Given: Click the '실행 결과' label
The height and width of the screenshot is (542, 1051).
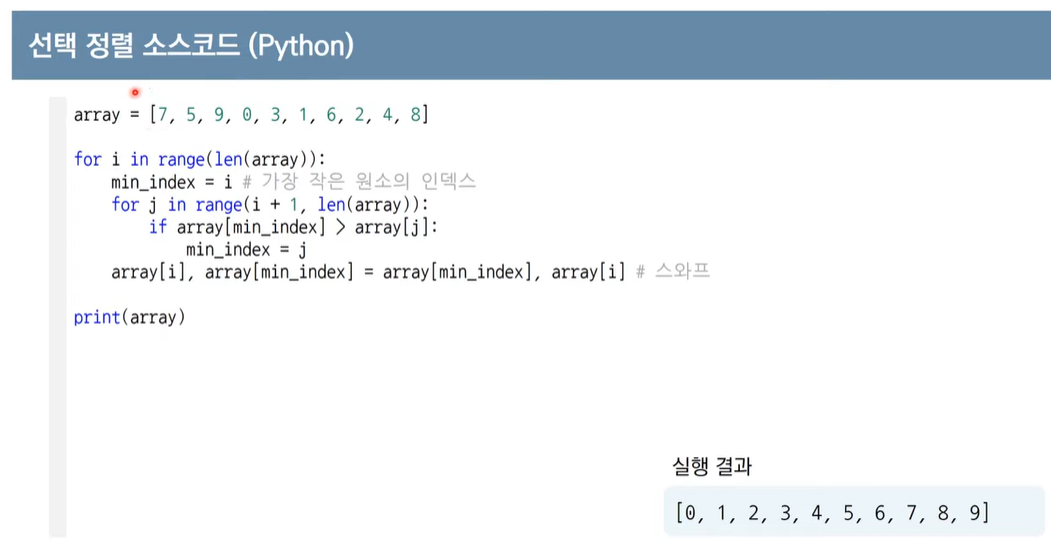Looking at the screenshot, I should click(x=711, y=466).
